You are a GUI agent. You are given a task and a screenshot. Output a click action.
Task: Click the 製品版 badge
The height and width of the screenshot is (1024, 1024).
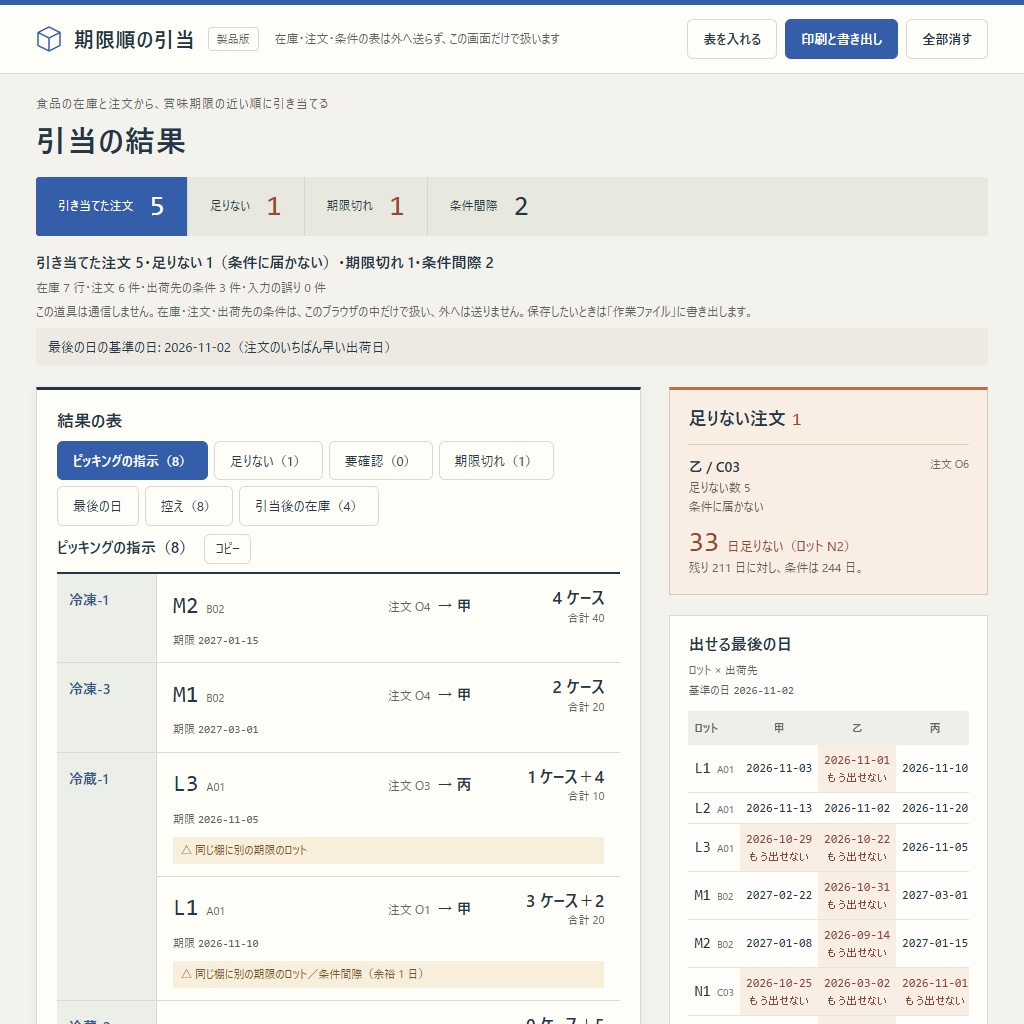click(x=233, y=39)
